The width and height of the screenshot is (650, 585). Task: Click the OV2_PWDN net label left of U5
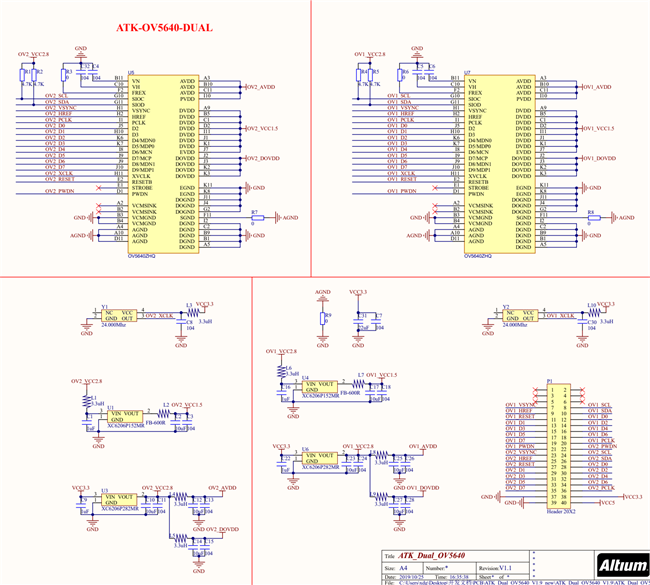tap(59, 191)
